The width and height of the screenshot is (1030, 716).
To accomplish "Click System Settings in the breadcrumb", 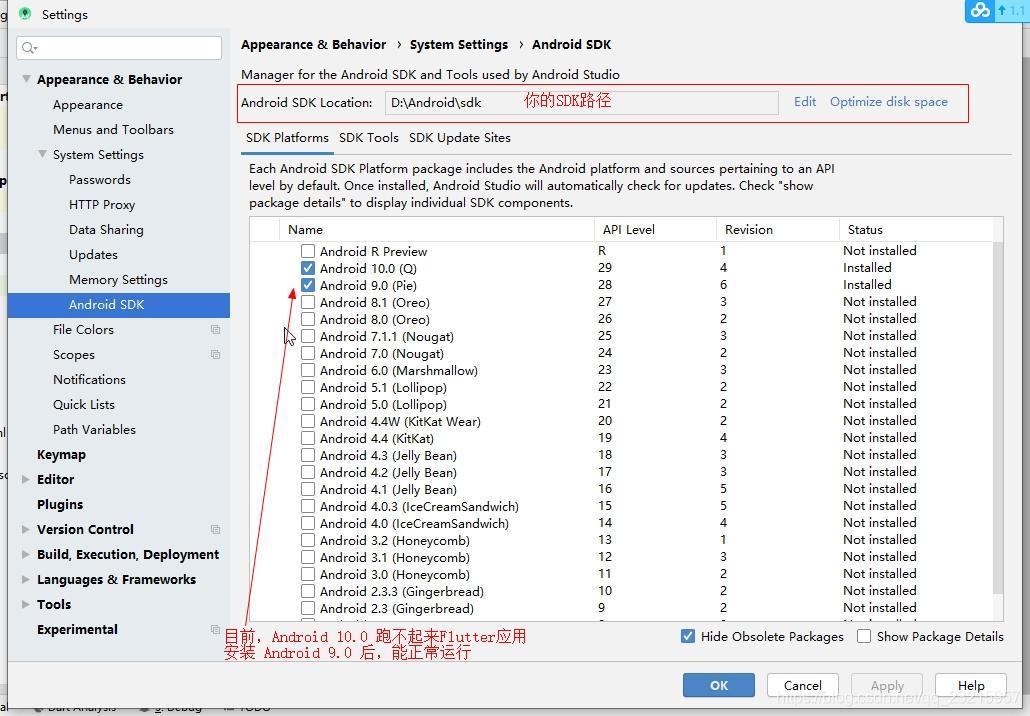I will (x=459, y=45).
